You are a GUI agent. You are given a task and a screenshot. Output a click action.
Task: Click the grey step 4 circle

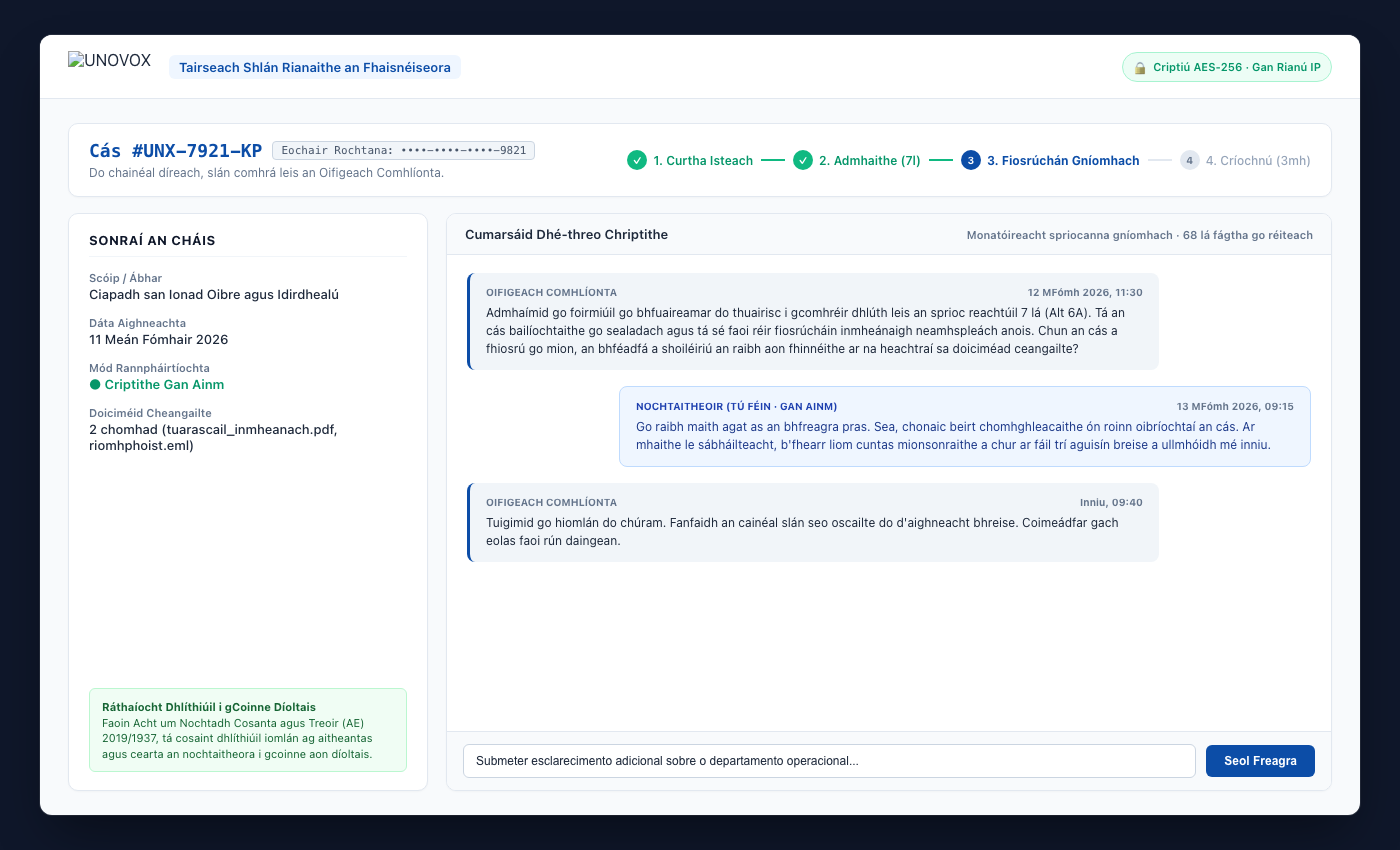1189,160
